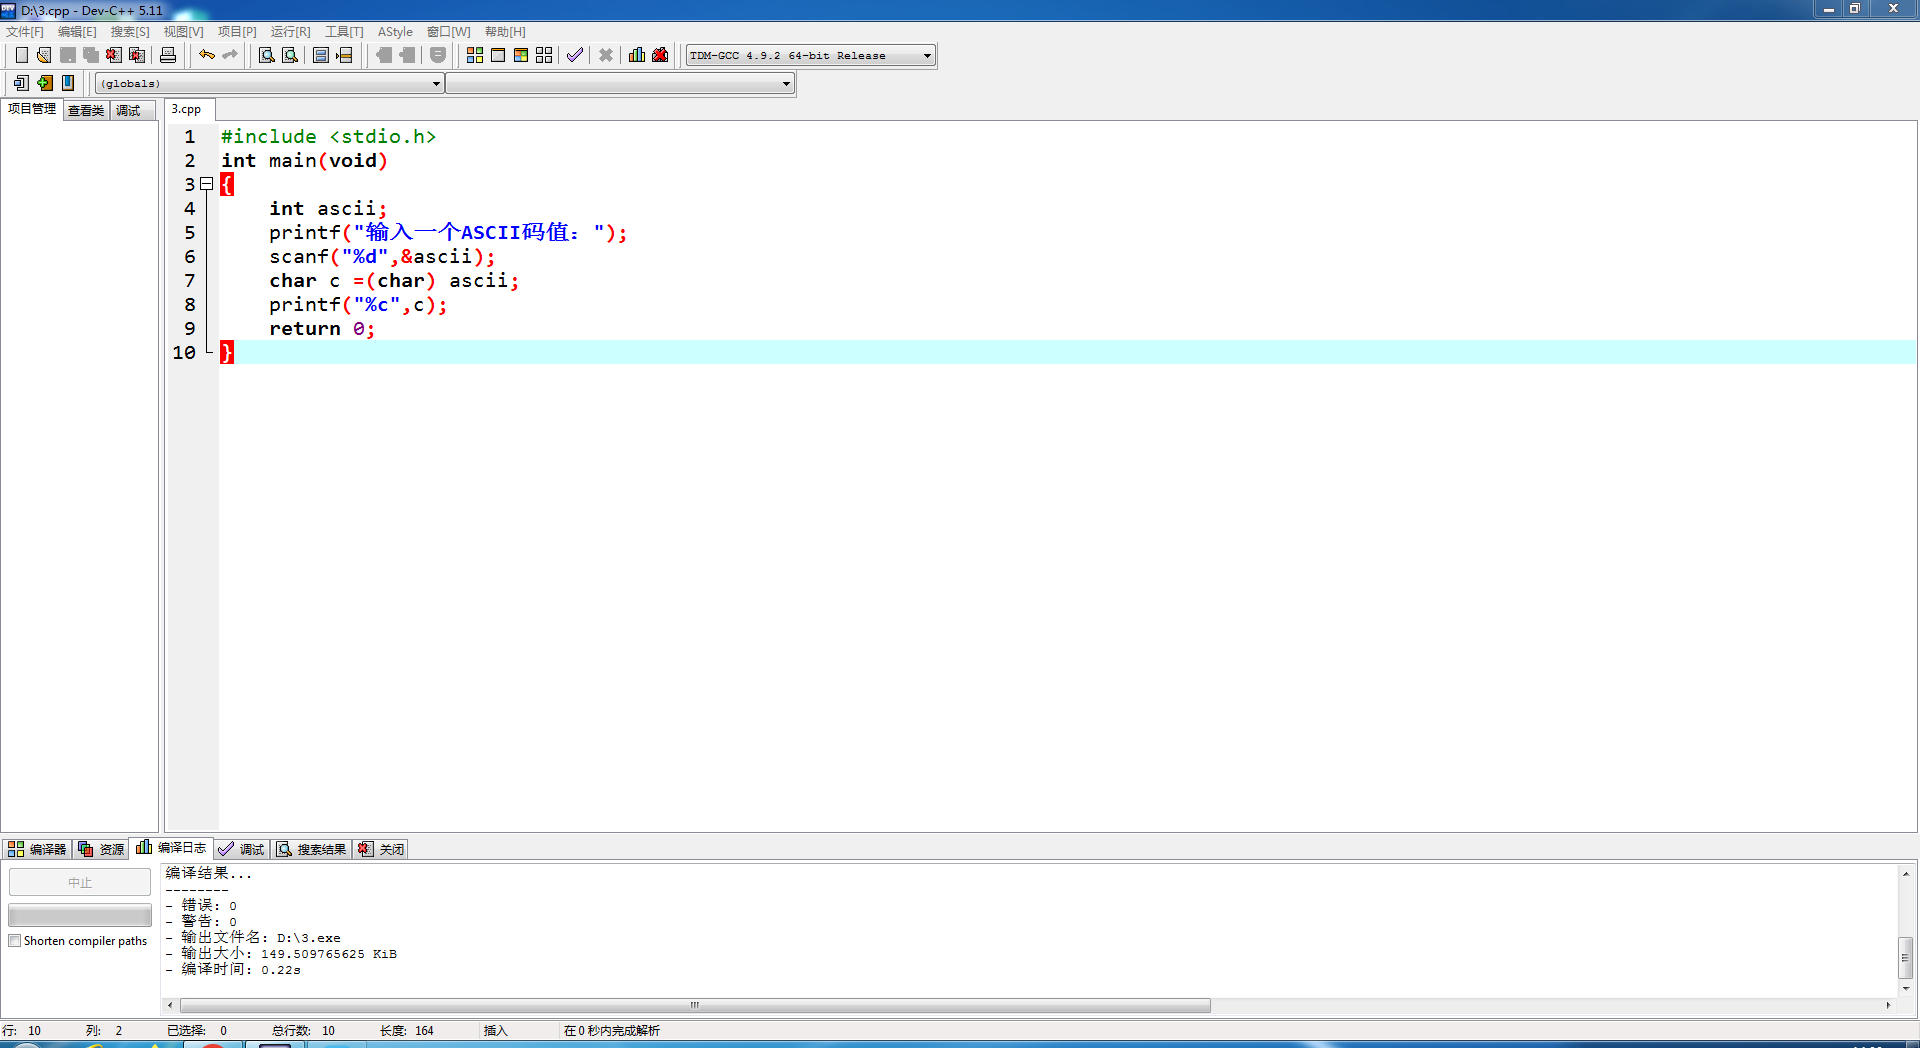Screen dimensions: 1920x1048
Task: Open the AStyle menu
Action: pos(395,32)
